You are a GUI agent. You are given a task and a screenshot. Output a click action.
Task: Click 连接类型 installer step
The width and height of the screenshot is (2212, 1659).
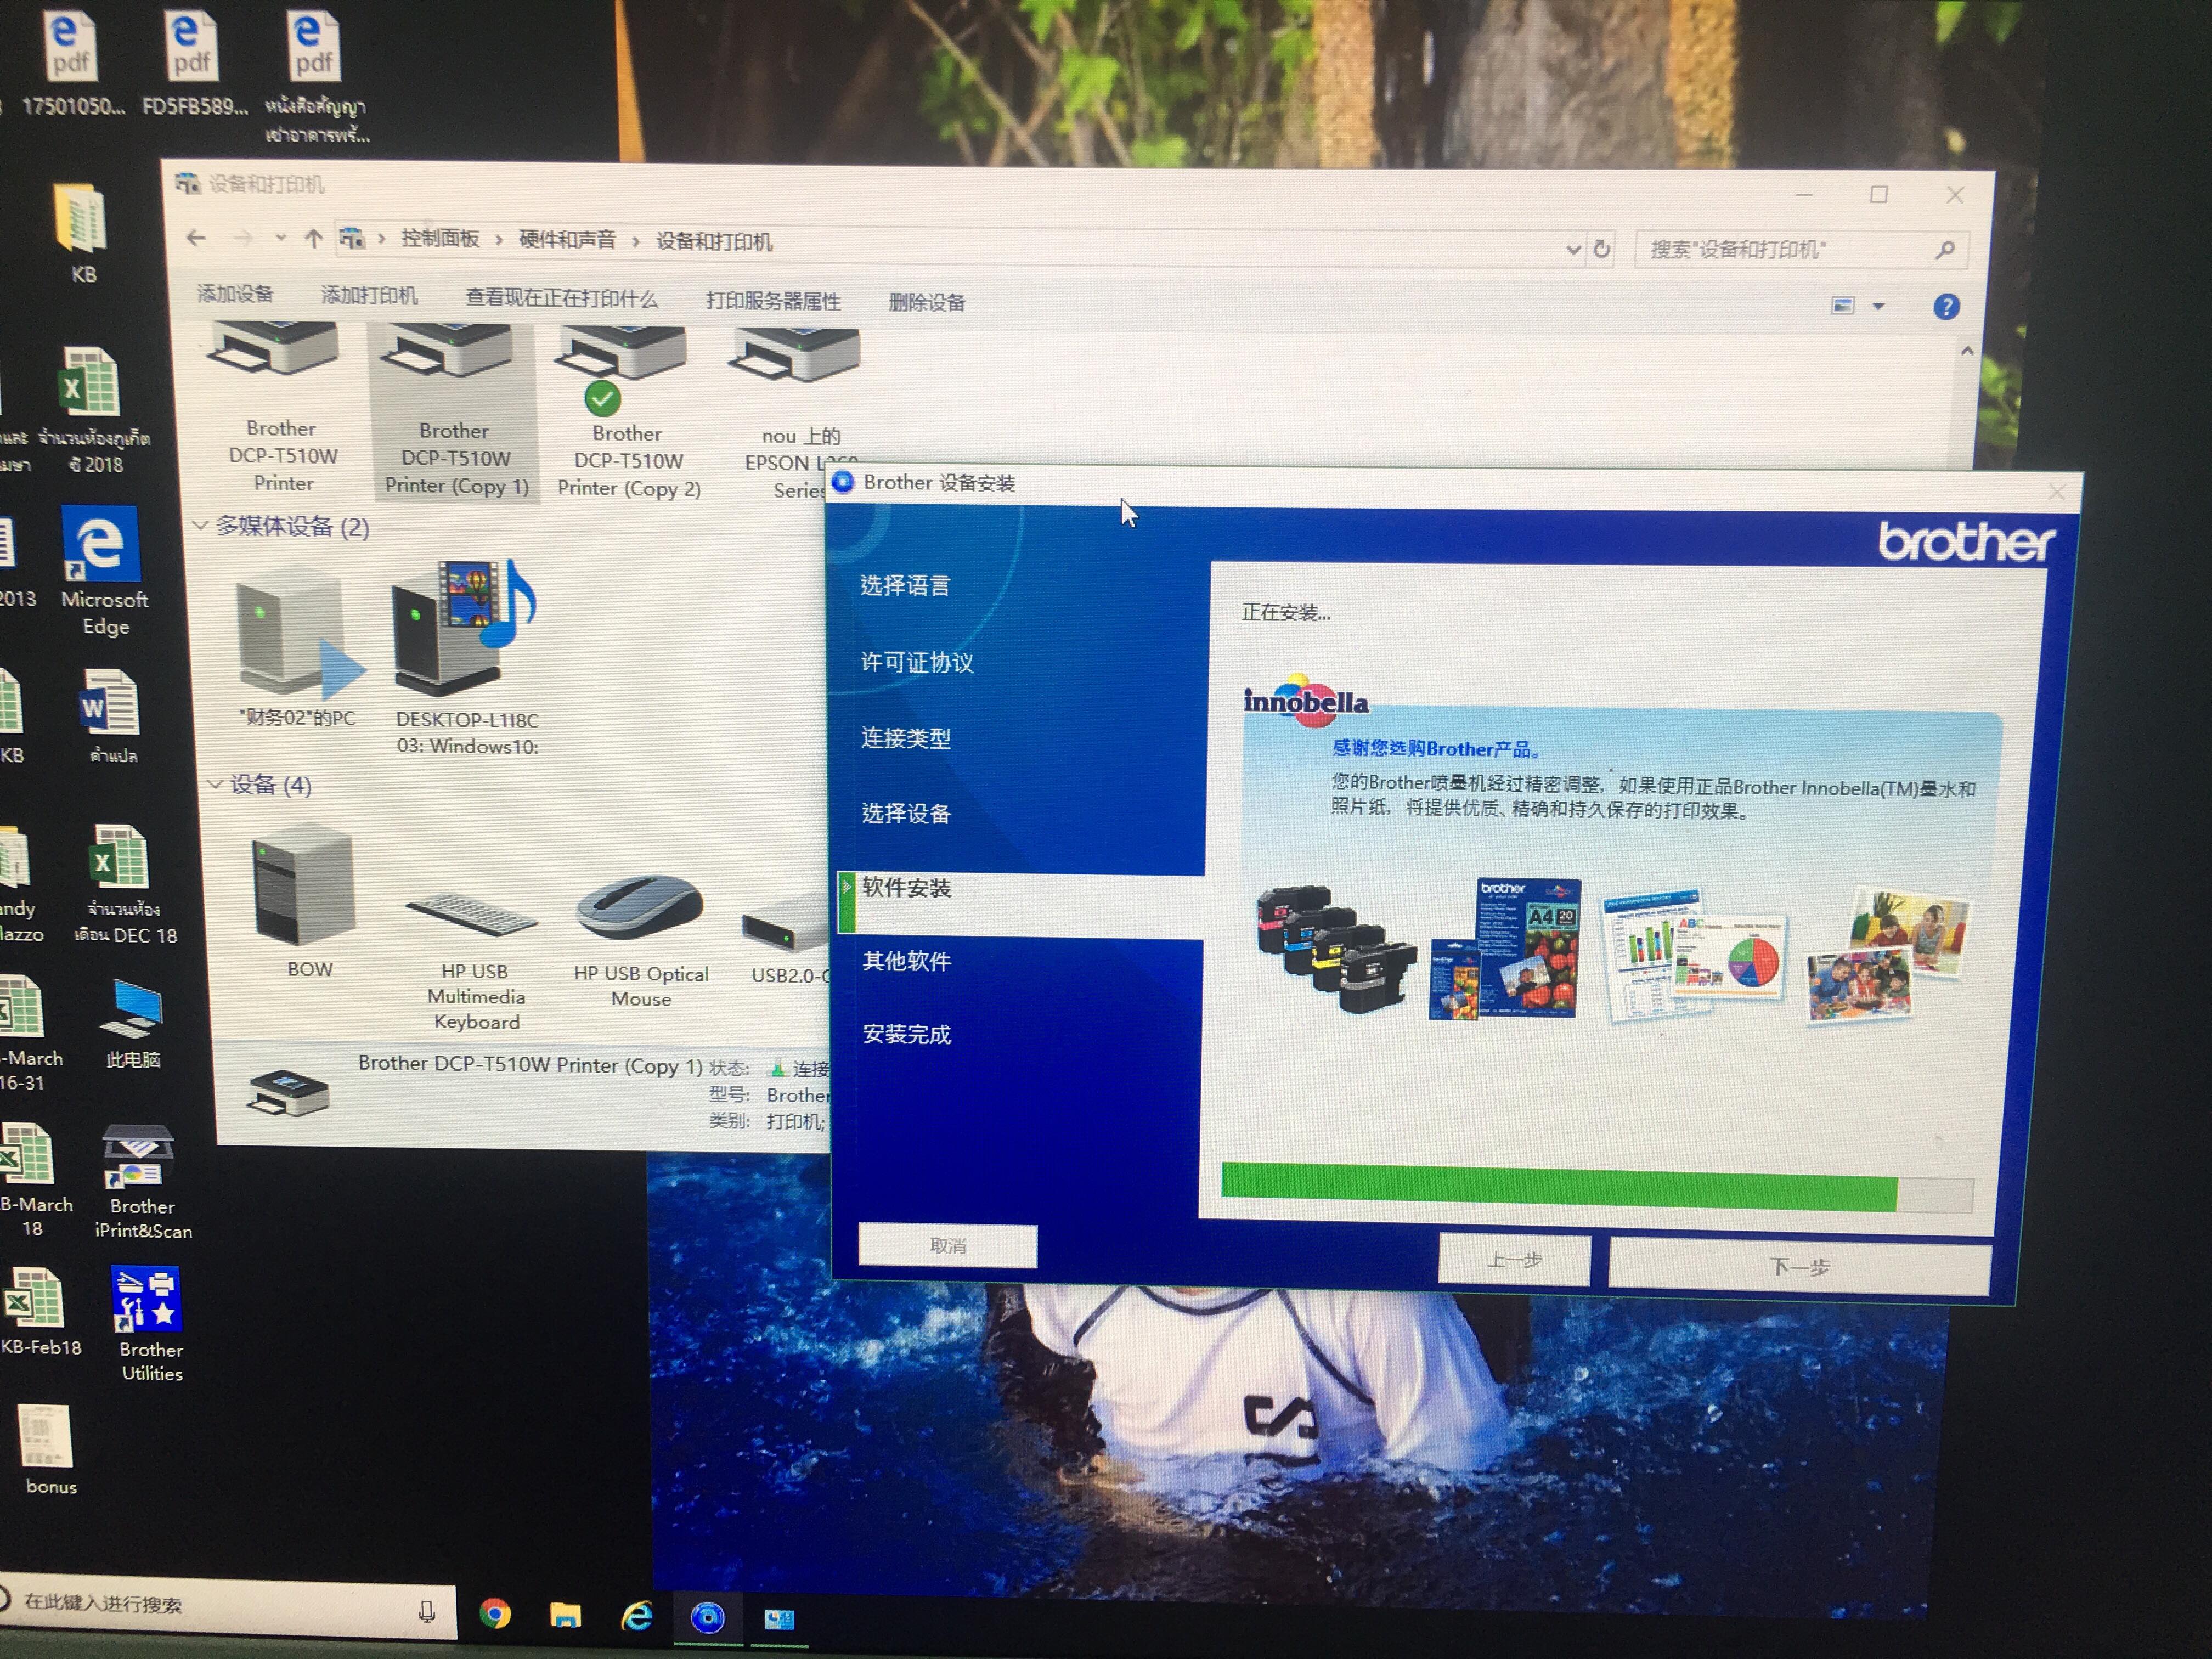coord(906,738)
